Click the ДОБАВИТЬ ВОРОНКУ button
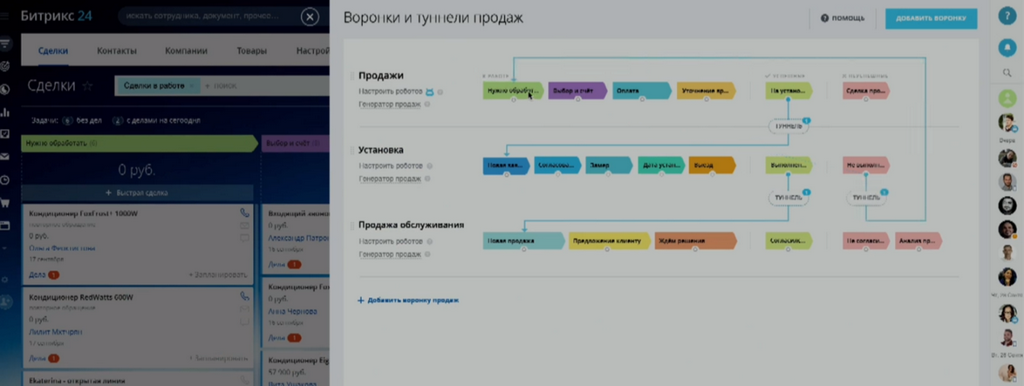The width and height of the screenshot is (1024, 386). click(x=931, y=18)
